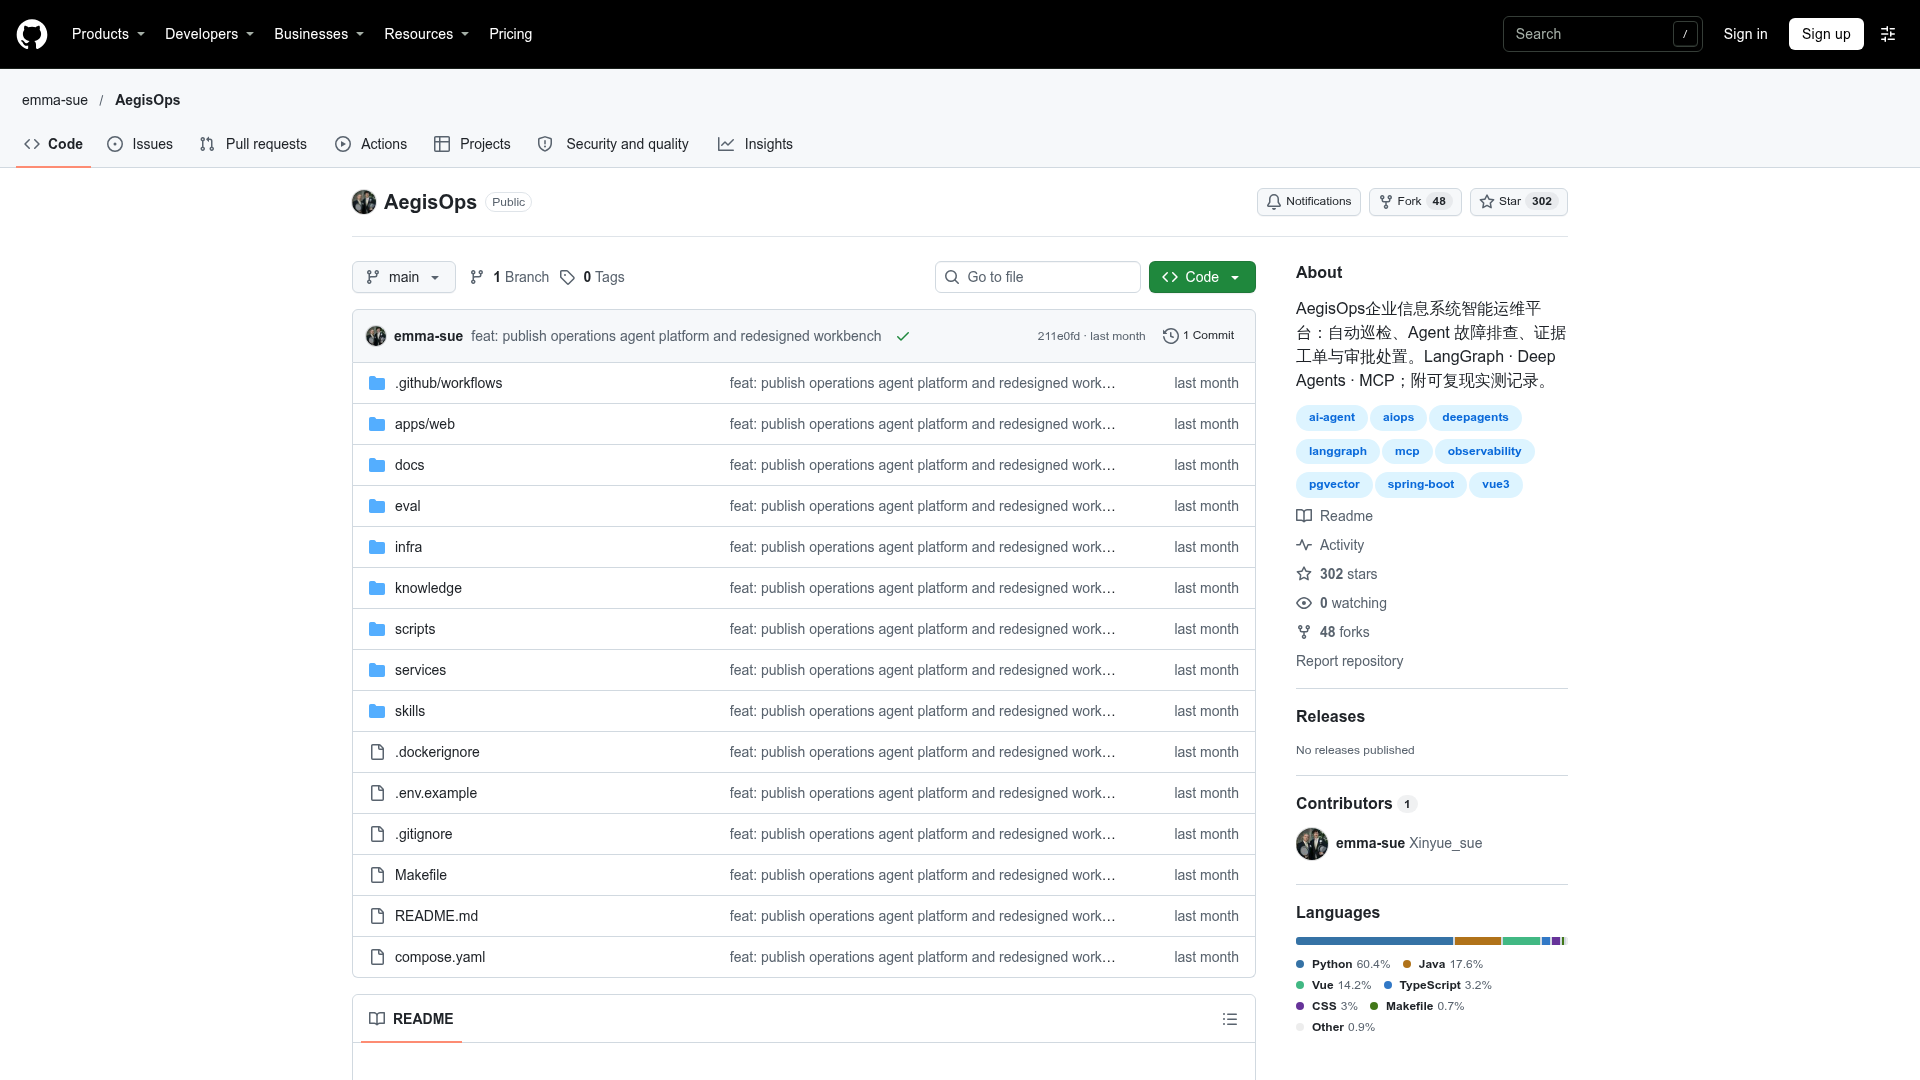Expand the Resources menu
Screen dimensions: 1920x1080
click(426, 34)
